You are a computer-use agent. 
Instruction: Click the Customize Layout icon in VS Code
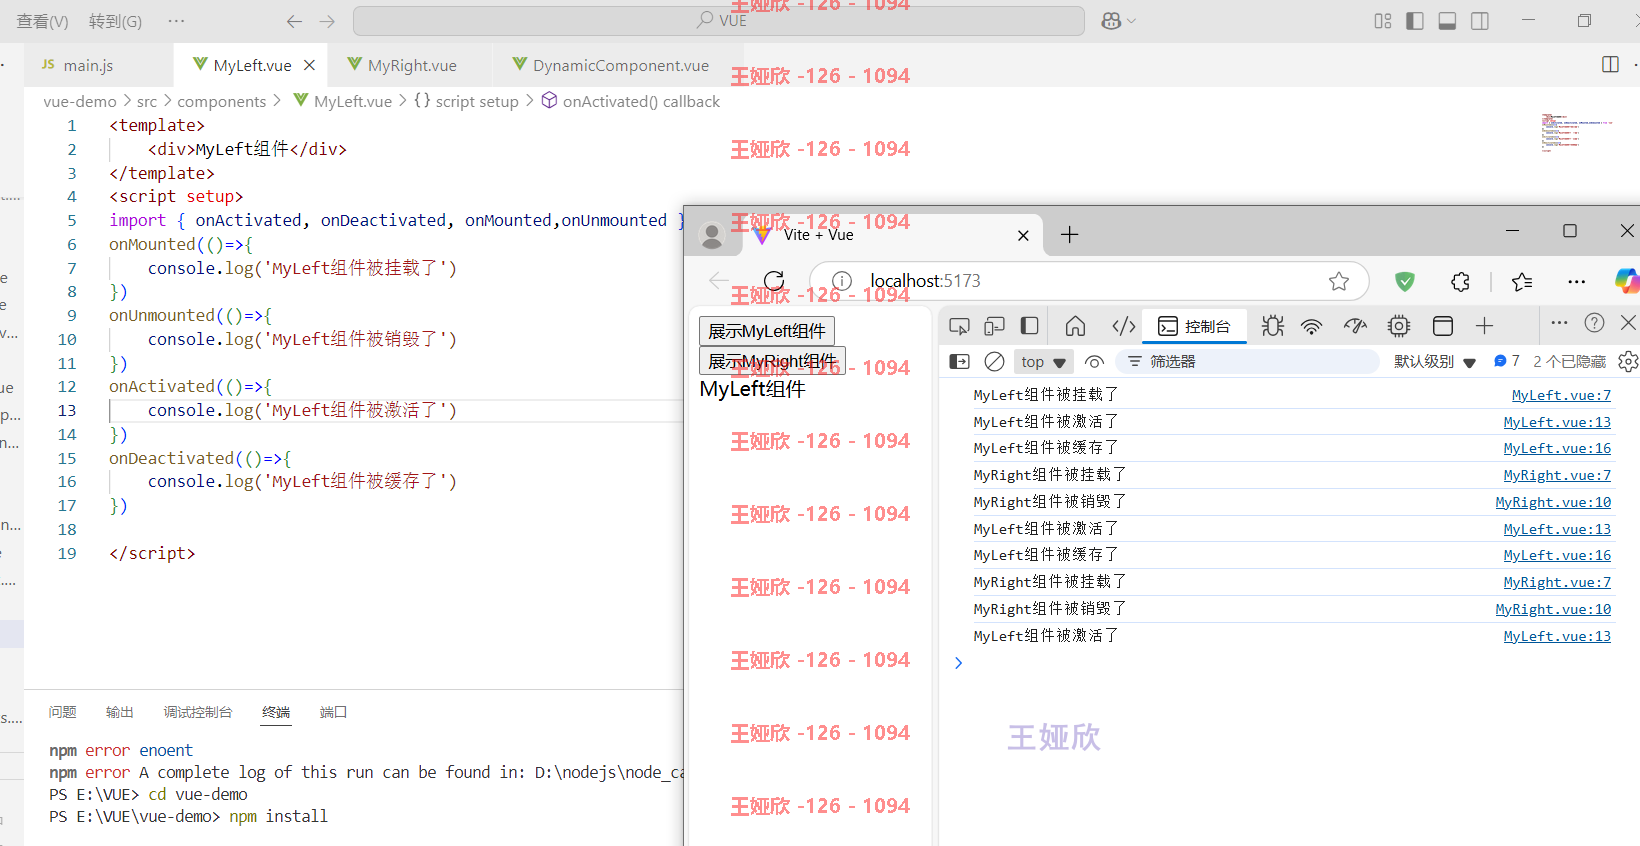tap(1383, 21)
